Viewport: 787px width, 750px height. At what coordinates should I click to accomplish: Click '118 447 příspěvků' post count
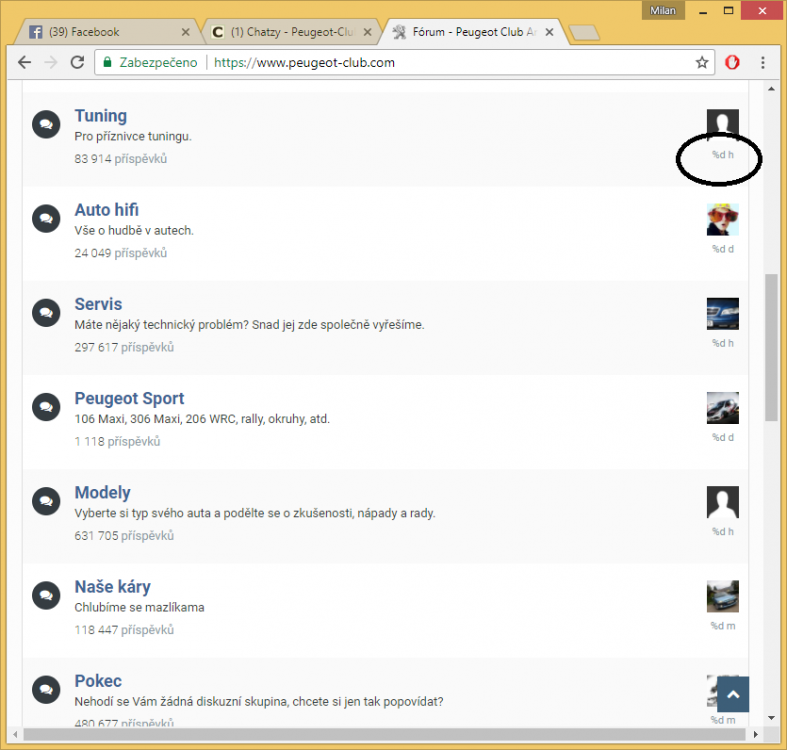click(124, 630)
